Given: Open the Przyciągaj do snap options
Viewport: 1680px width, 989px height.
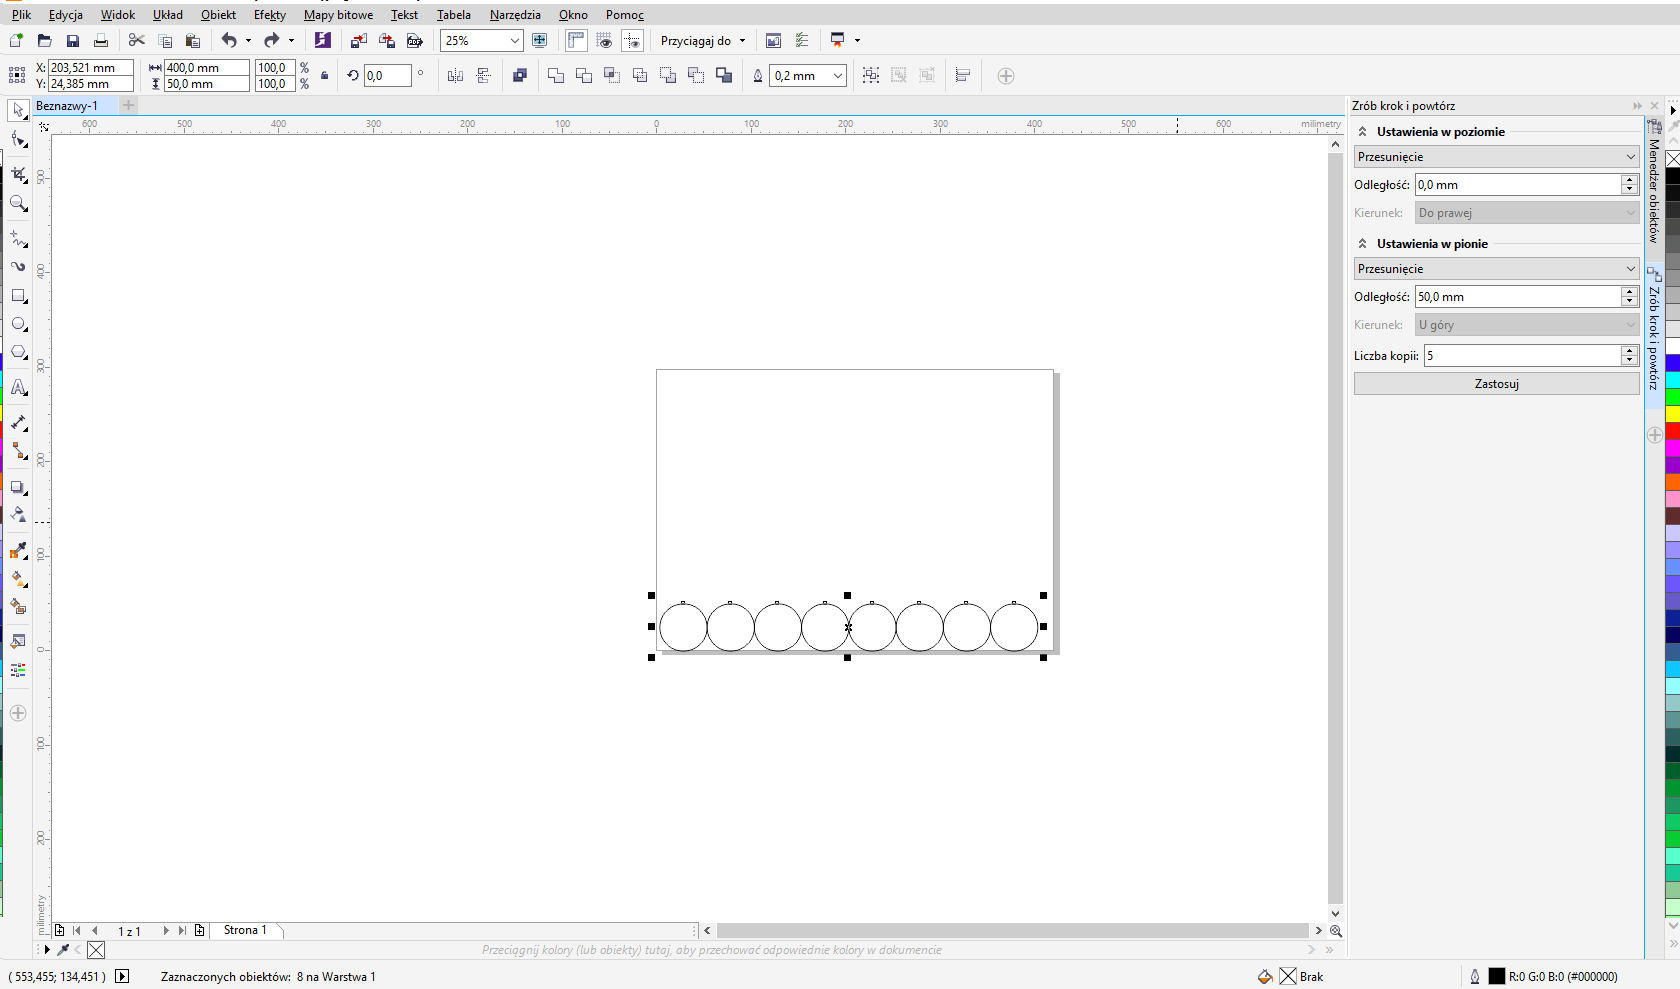Looking at the screenshot, I should (x=702, y=41).
